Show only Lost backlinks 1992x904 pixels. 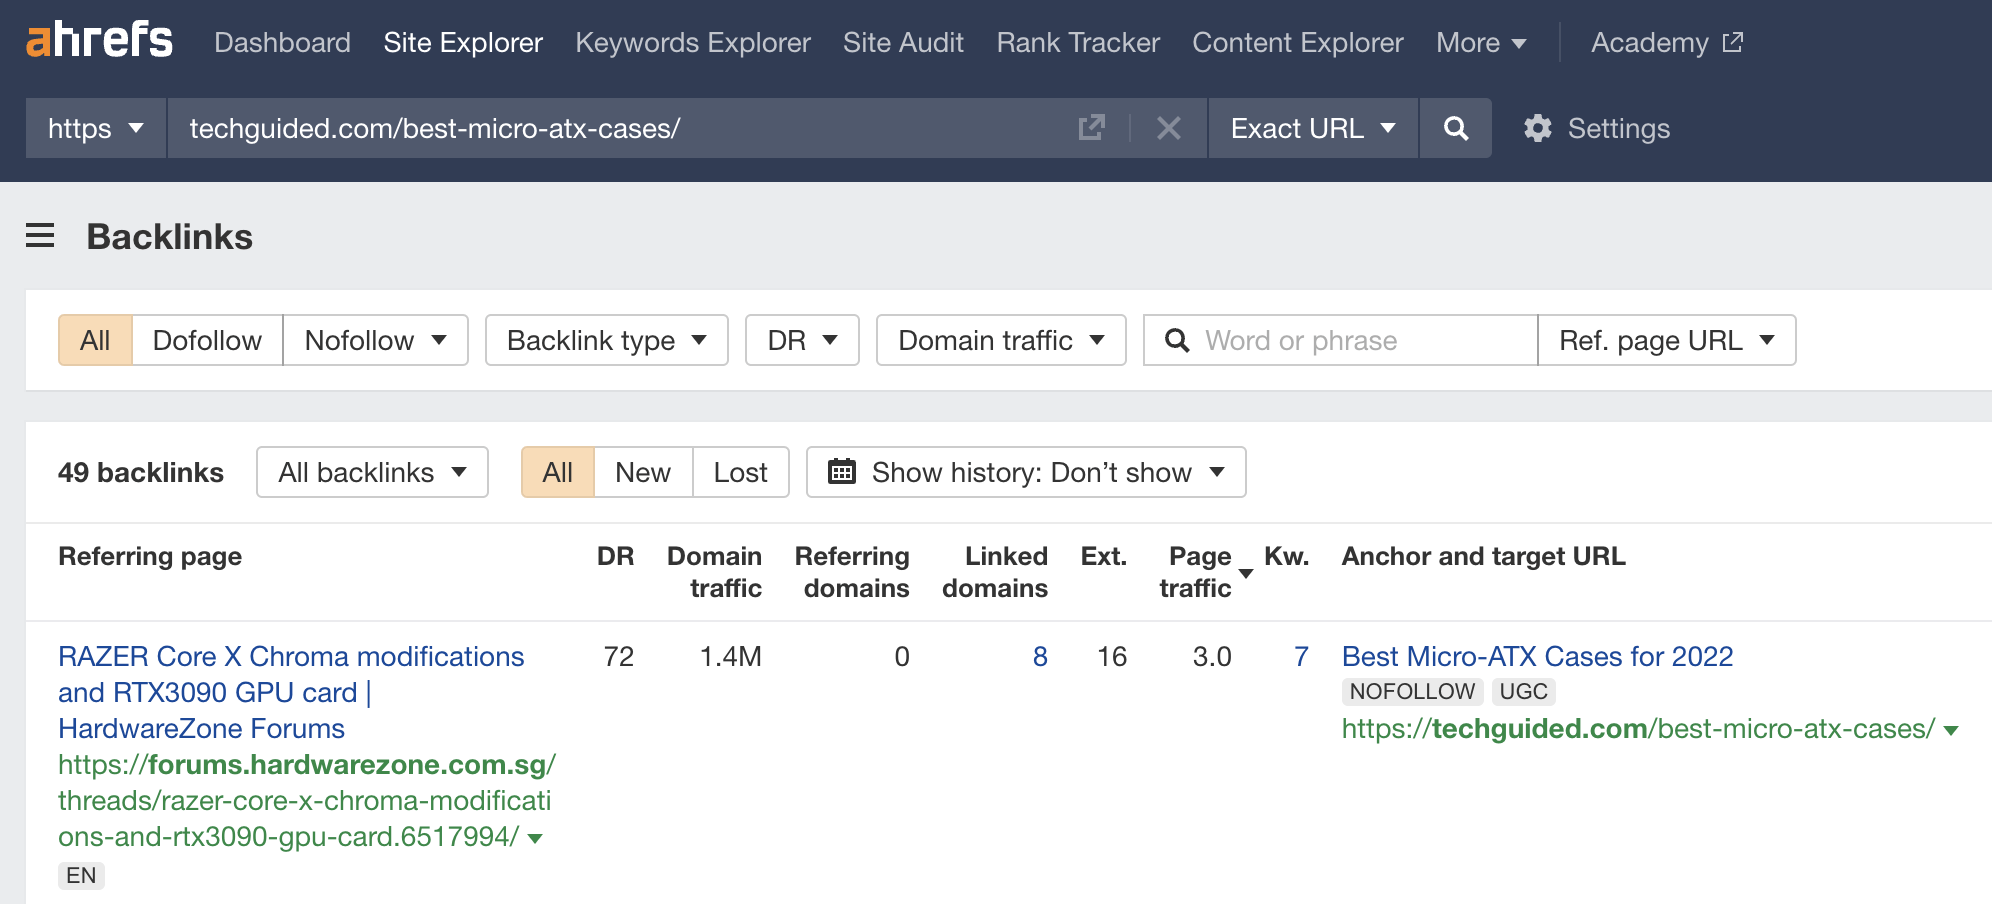pyautogui.click(x=740, y=471)
